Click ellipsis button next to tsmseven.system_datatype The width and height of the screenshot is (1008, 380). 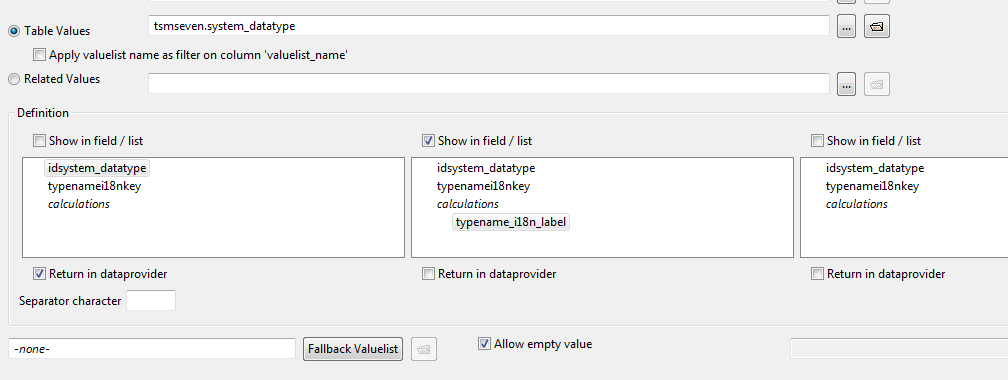point(847,27)
